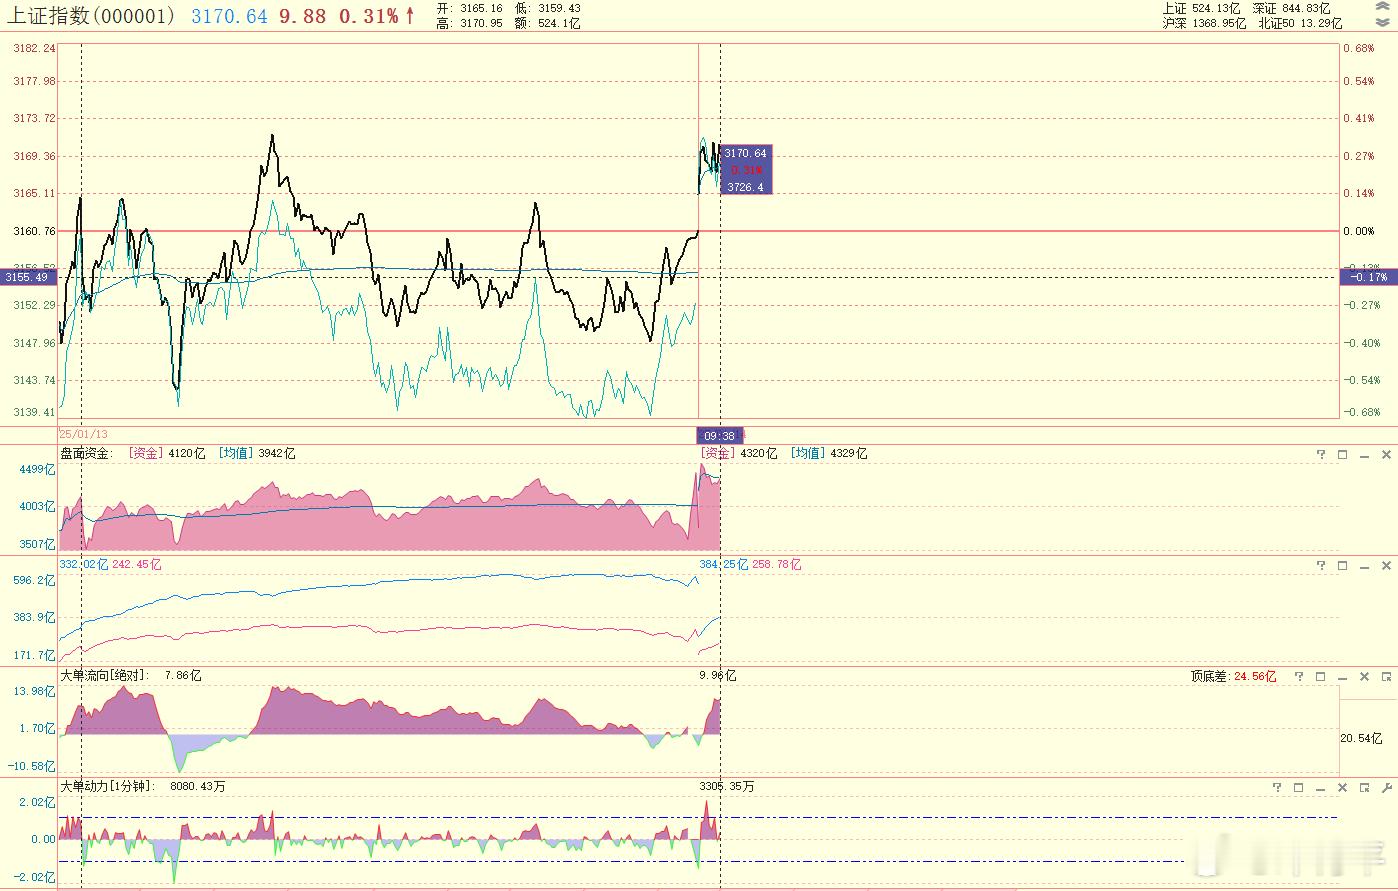This screenshot has width=1398, height=891.
Task: Click the 20.54亿 value right of 大单流向
Action: tap(1361, 738)
